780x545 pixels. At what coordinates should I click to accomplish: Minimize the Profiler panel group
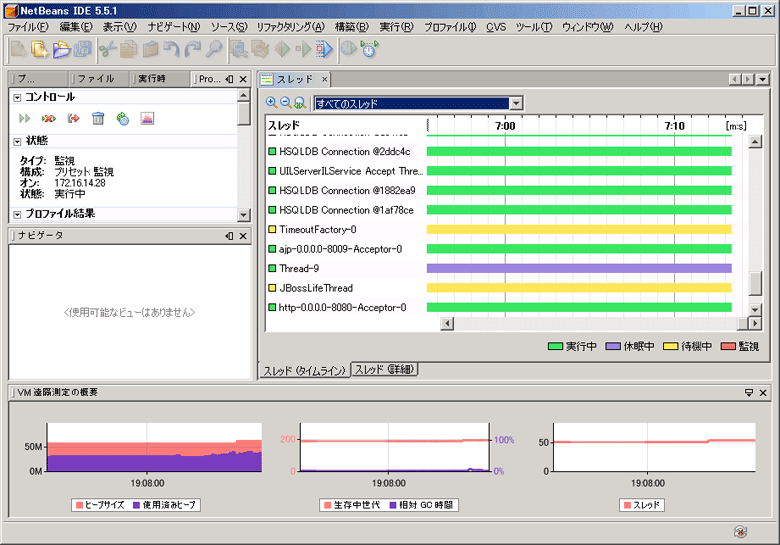coord(229,79)
